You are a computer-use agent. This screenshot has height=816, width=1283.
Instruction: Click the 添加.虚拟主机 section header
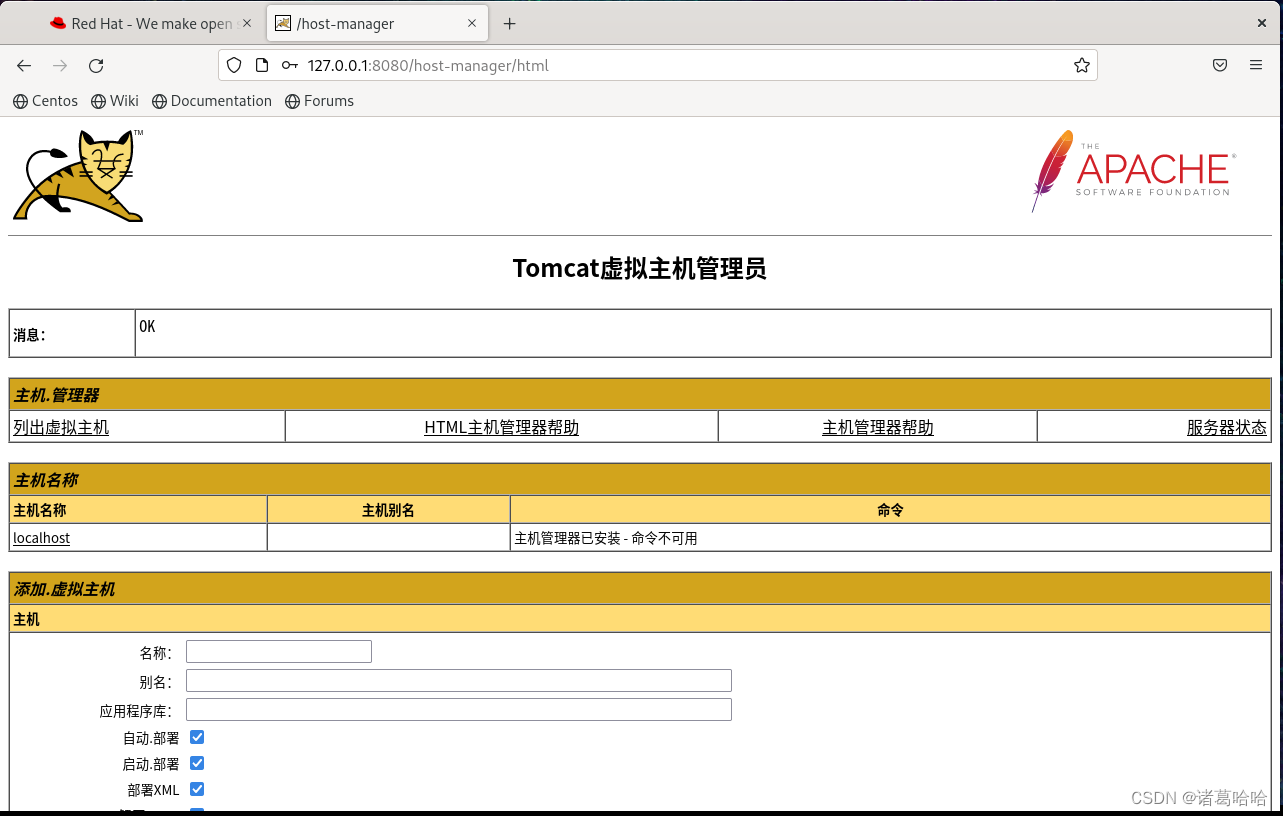640,589
